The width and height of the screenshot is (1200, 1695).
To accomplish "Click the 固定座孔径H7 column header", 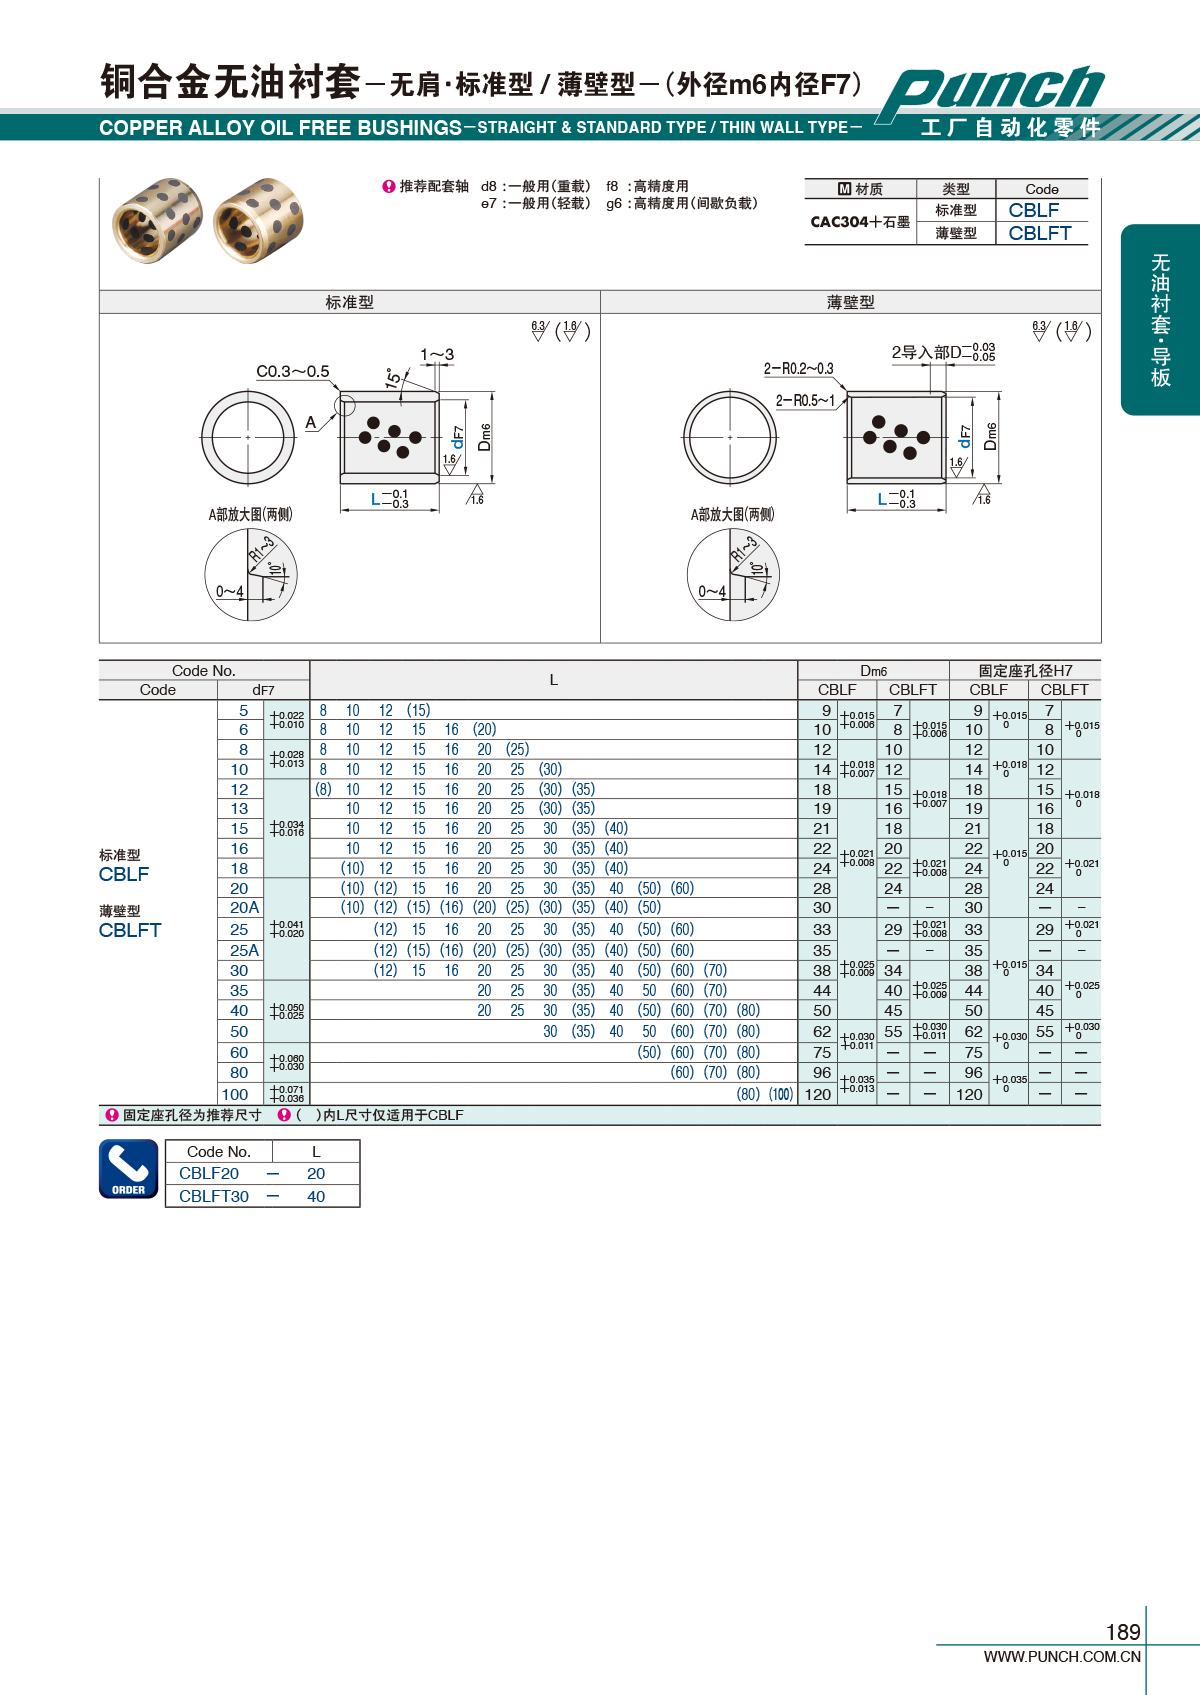I will pyautogui.click(x=1026, y=670).
